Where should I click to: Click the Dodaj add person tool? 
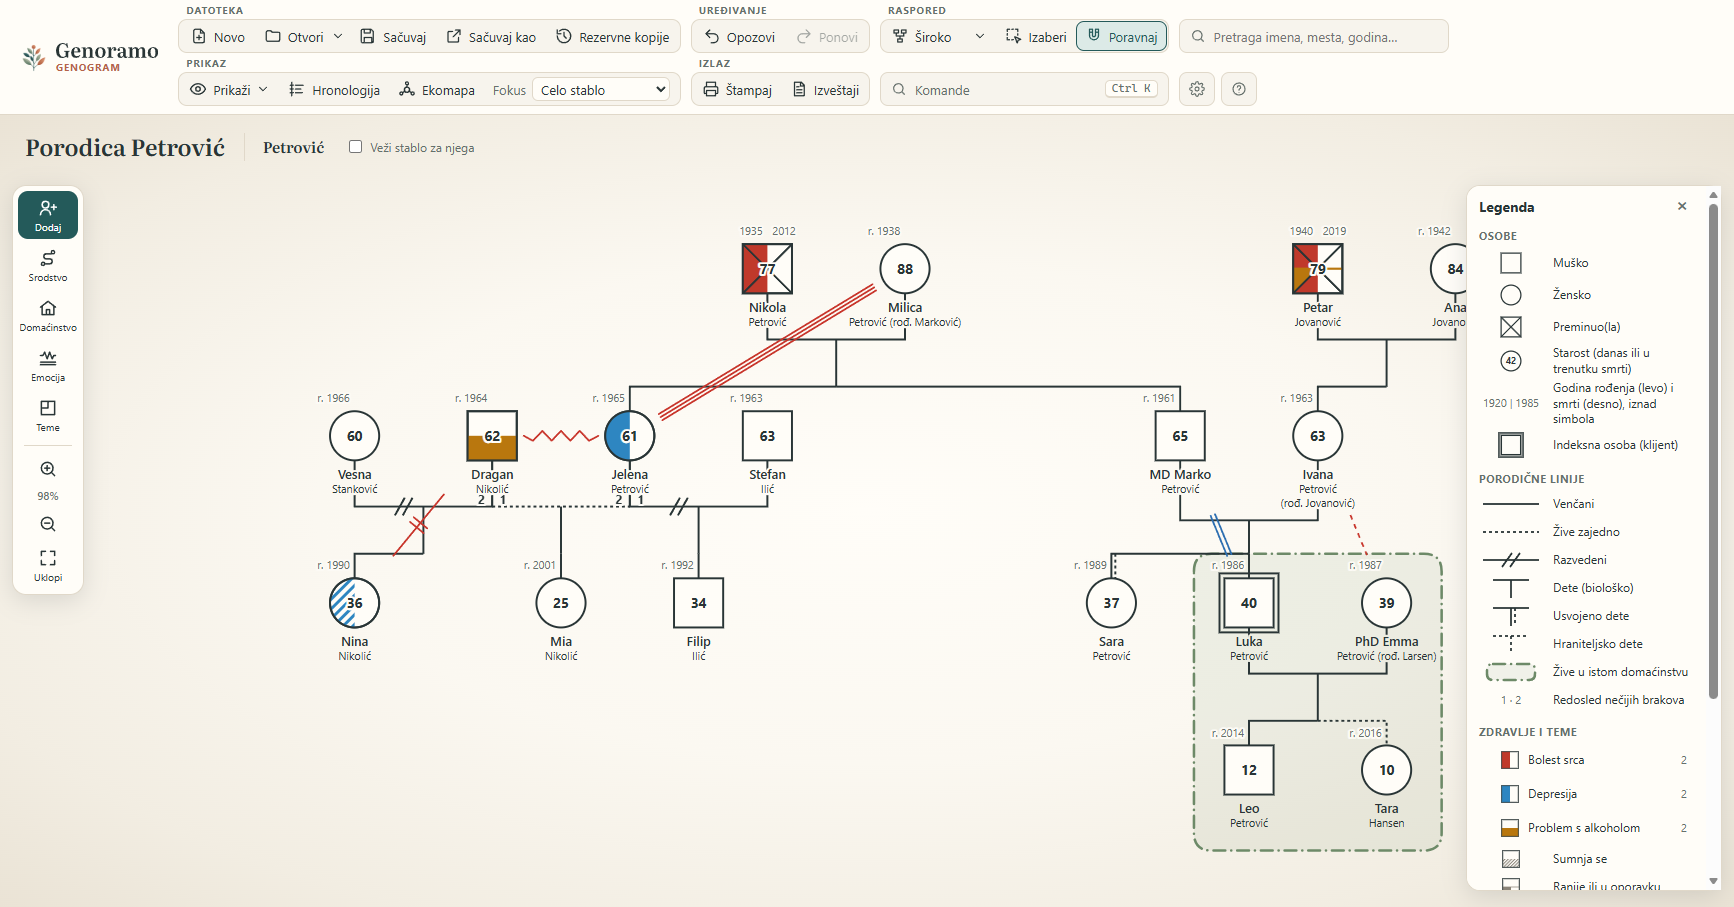48,215
